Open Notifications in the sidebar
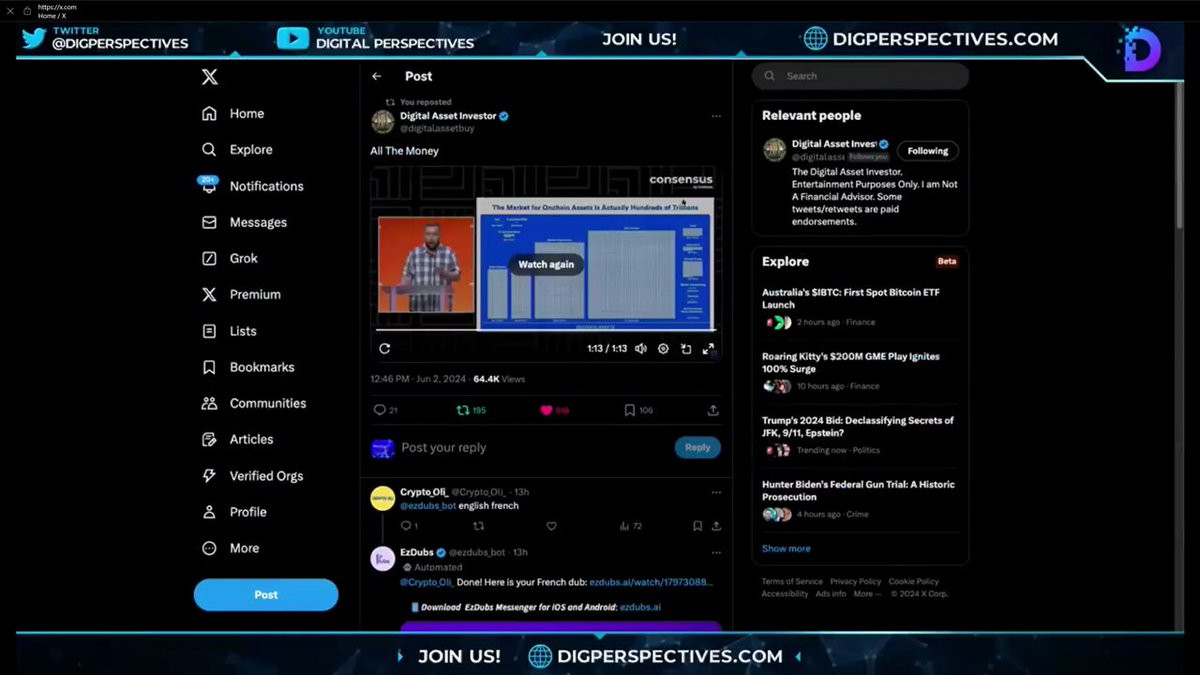This screenshot has height=675, width=1200. 252,186
